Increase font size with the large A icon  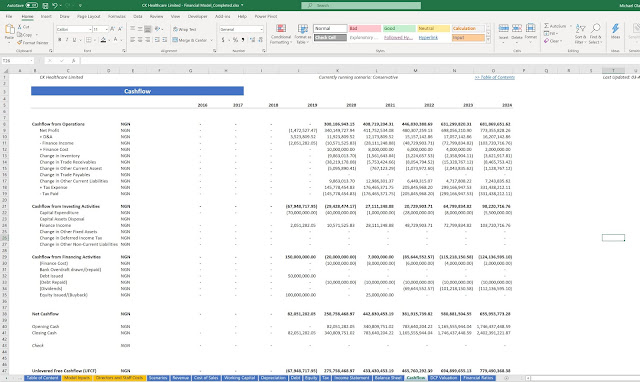click(113, 29)
